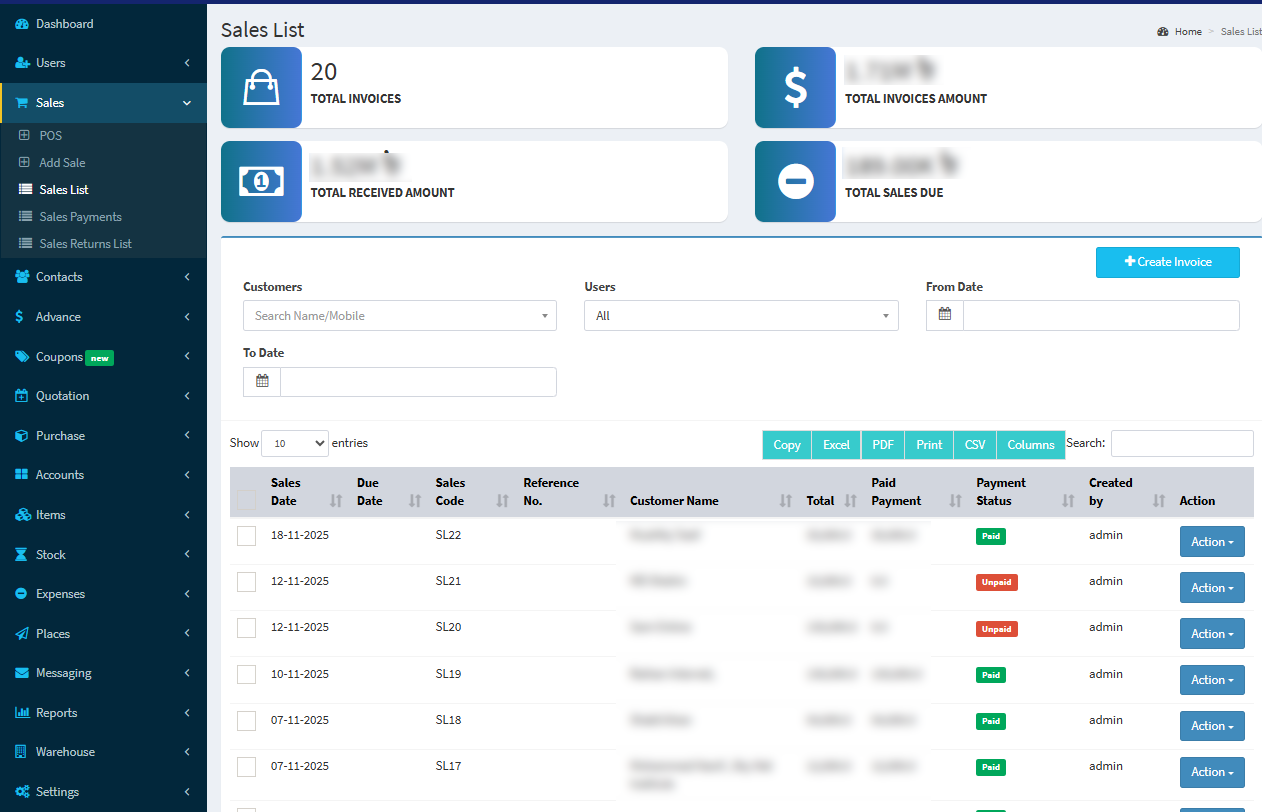Open Sales Payments in the sidebar

(80, 217)
